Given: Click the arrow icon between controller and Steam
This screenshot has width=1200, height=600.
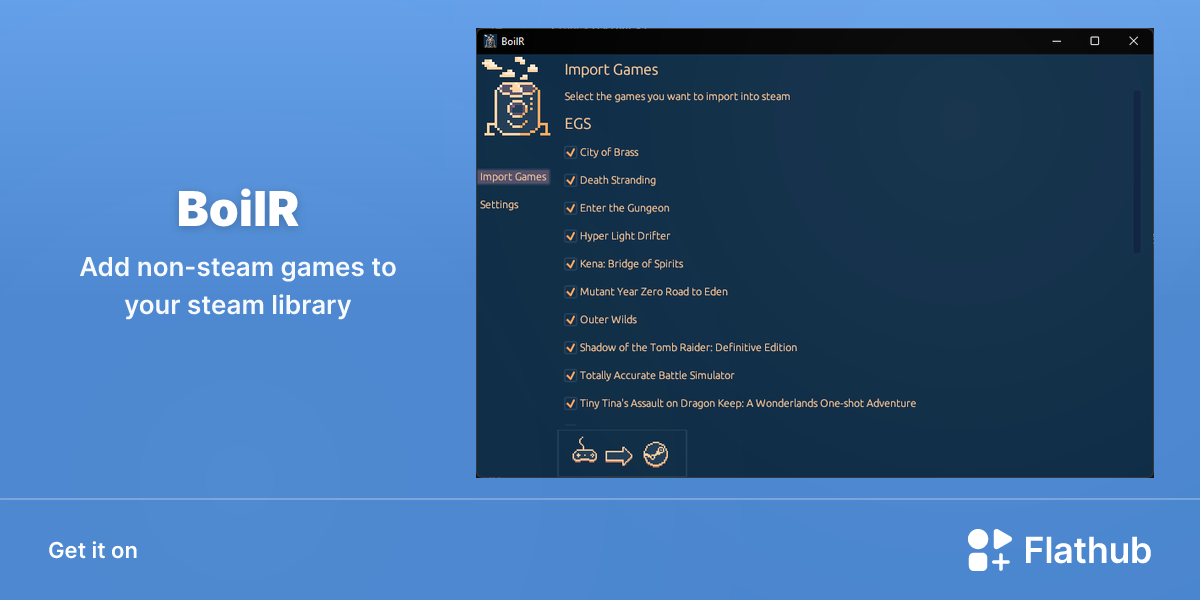Looking at the screenshot, I should (619, 456).
